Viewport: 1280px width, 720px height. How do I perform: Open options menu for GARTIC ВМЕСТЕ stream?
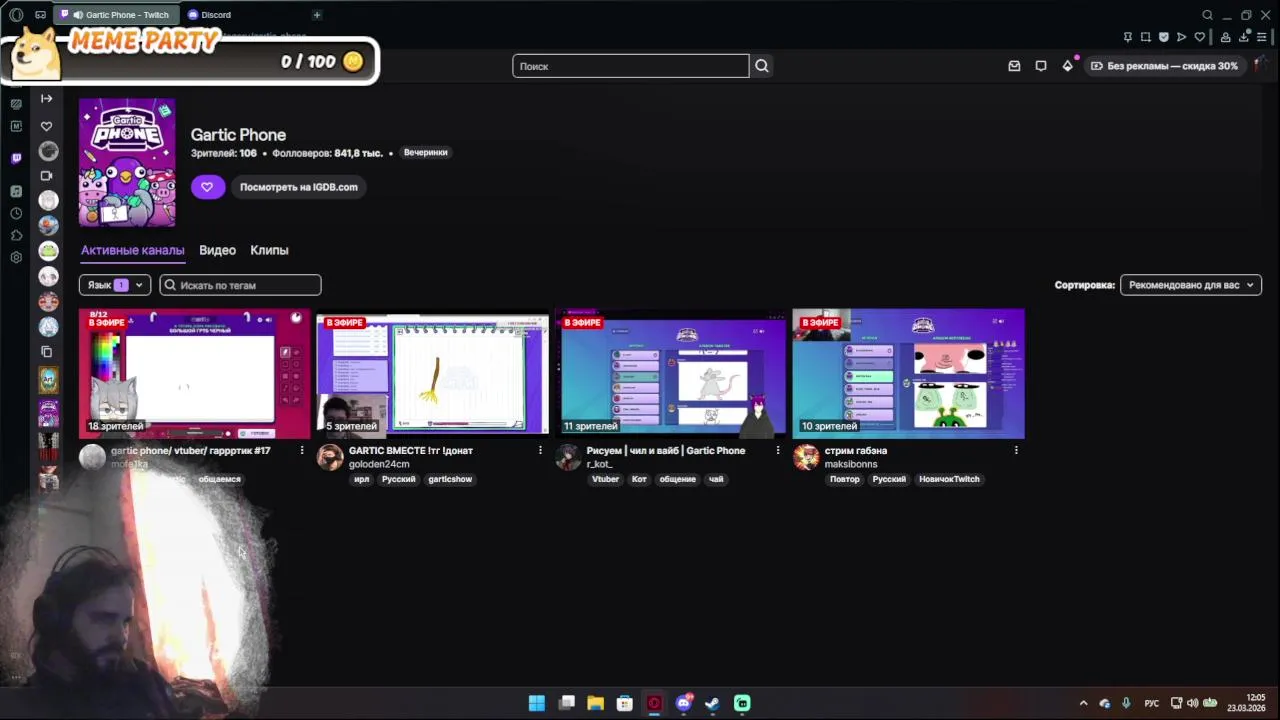pyautogui.click(x=540, y=451)
